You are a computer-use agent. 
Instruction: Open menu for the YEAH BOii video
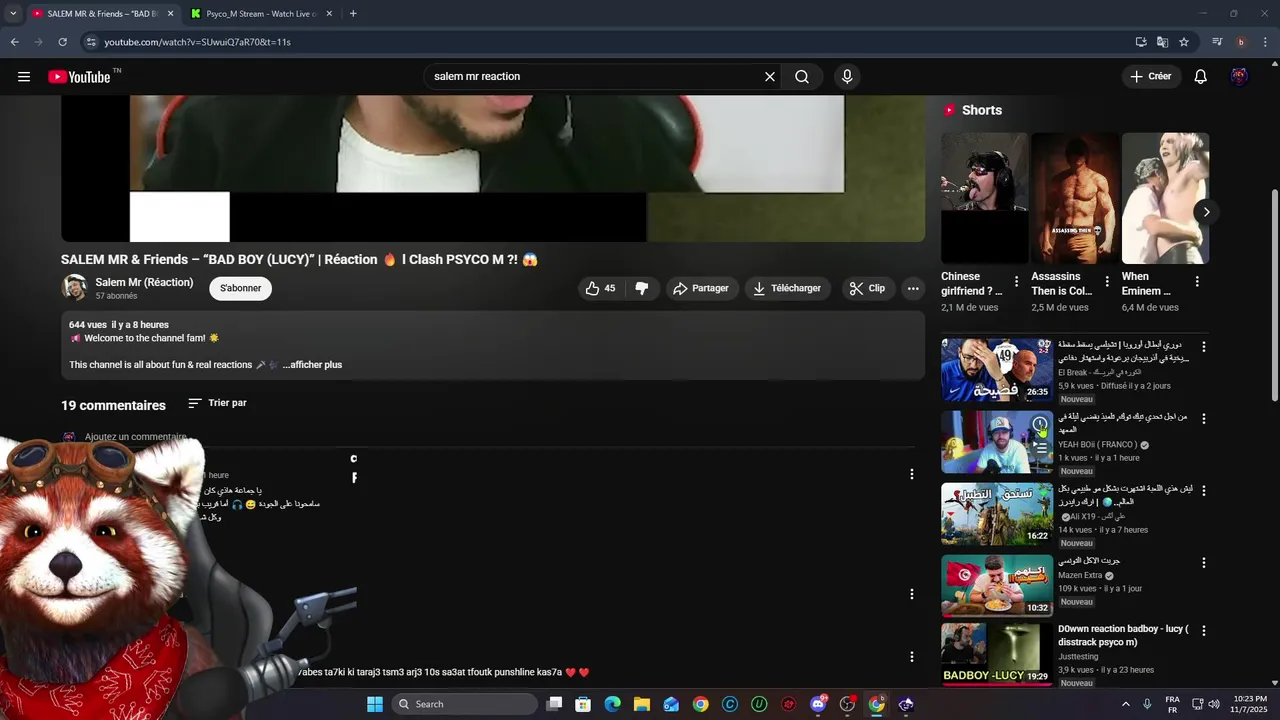coord(1204,419)
